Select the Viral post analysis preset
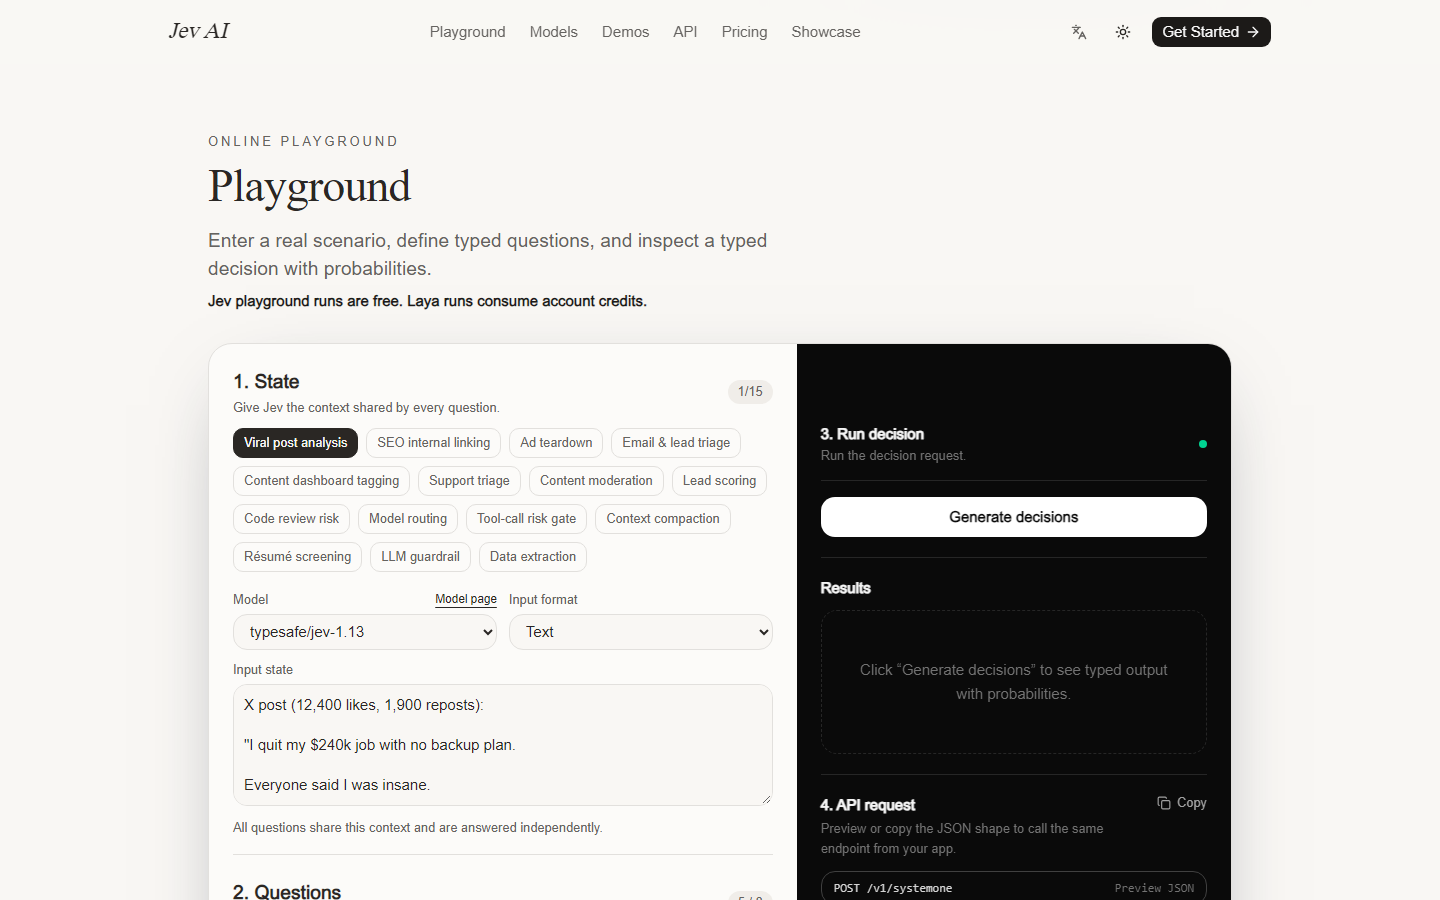 point(296,443)
